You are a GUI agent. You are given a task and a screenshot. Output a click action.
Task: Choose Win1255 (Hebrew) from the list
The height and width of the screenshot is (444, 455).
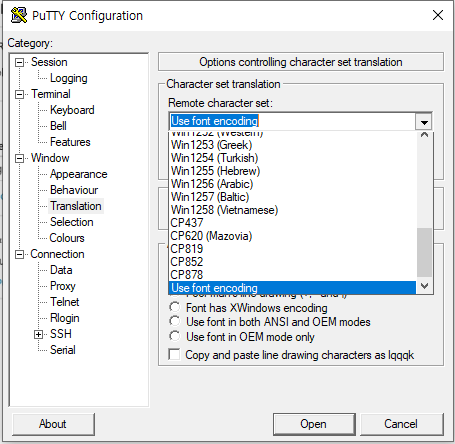point(293,171)
